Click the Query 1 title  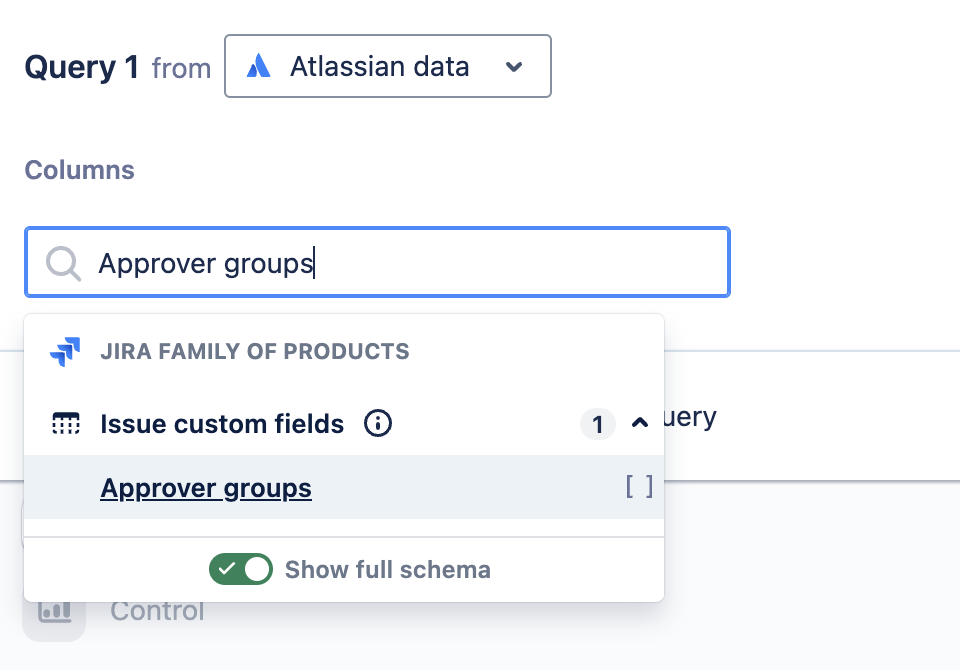(81, 67)
